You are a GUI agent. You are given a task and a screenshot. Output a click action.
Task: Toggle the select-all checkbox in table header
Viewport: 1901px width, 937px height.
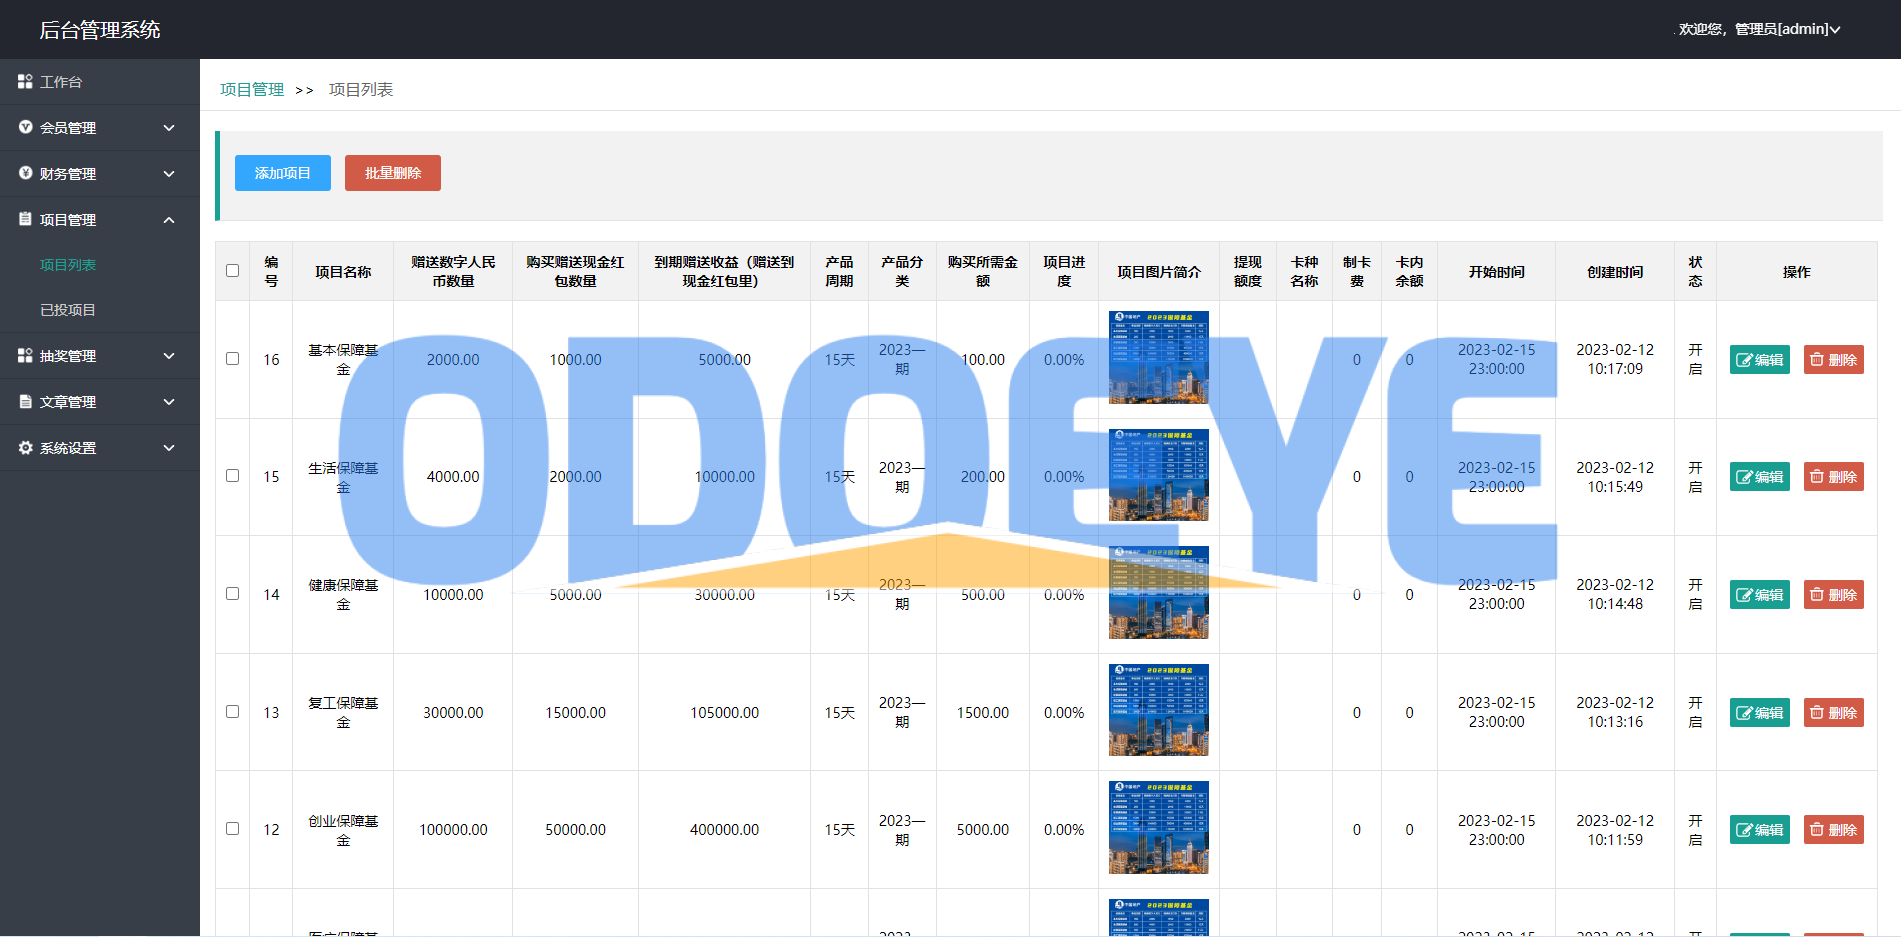232,271
